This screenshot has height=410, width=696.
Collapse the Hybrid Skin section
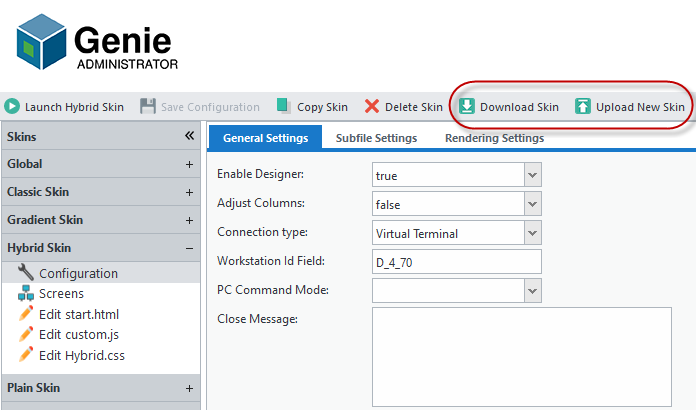pos(190,248)
